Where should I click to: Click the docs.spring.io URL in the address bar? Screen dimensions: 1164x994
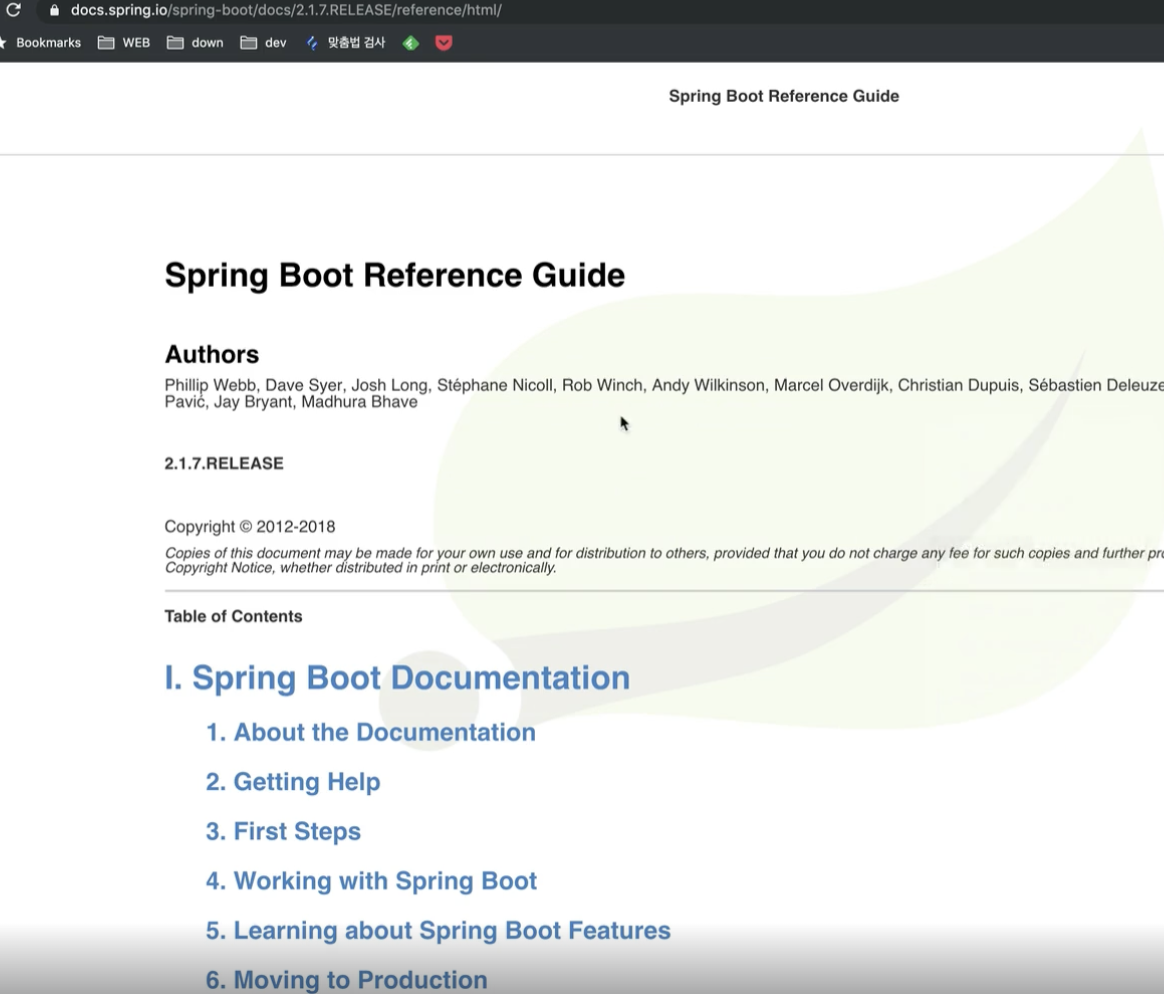286,10
